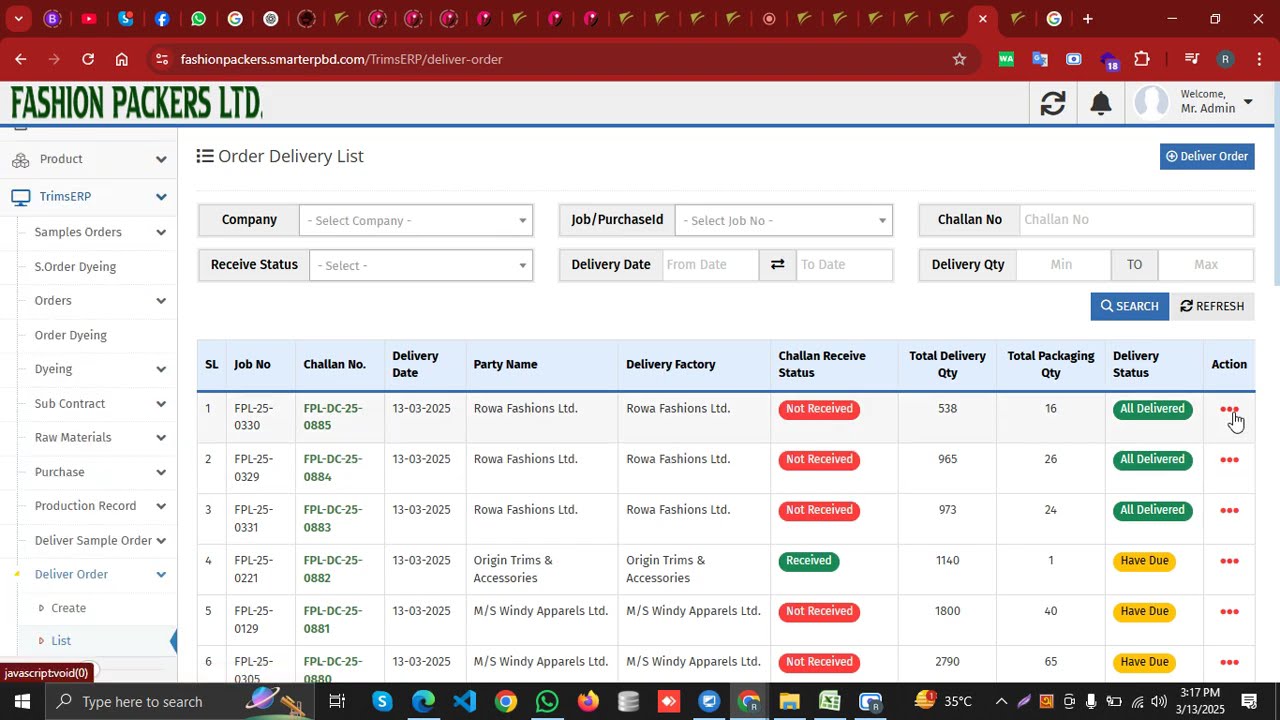Open Excel from taskbar

pos(830,701)
